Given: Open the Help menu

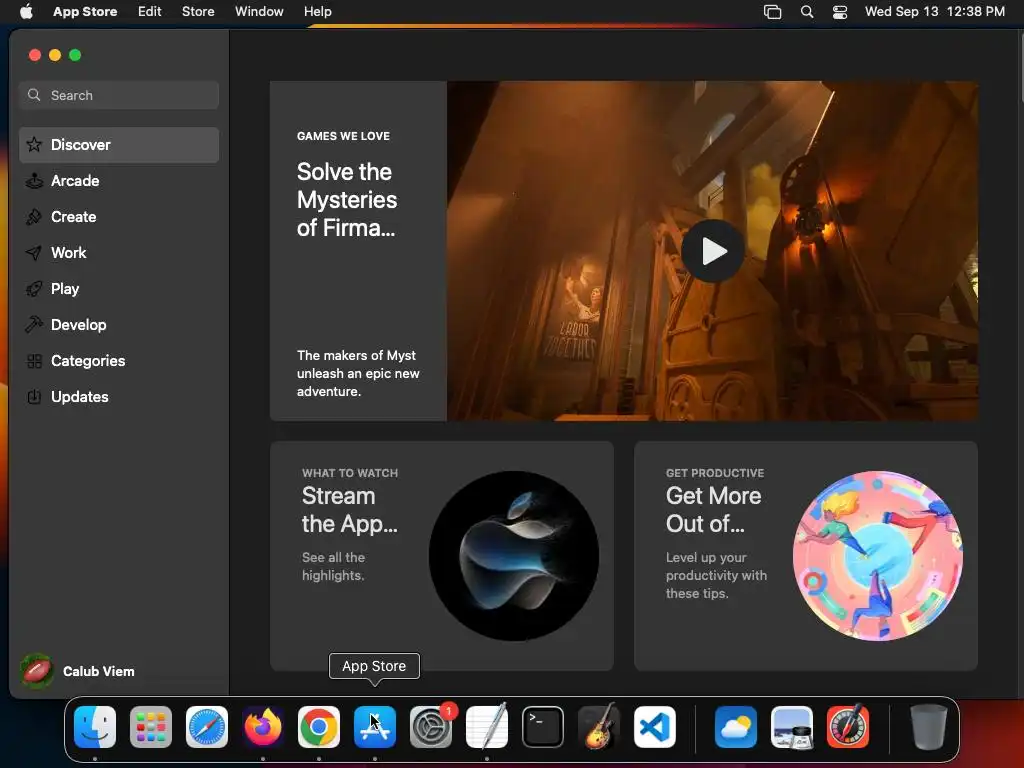Looking at the screenshot, I should click(317, 12).
